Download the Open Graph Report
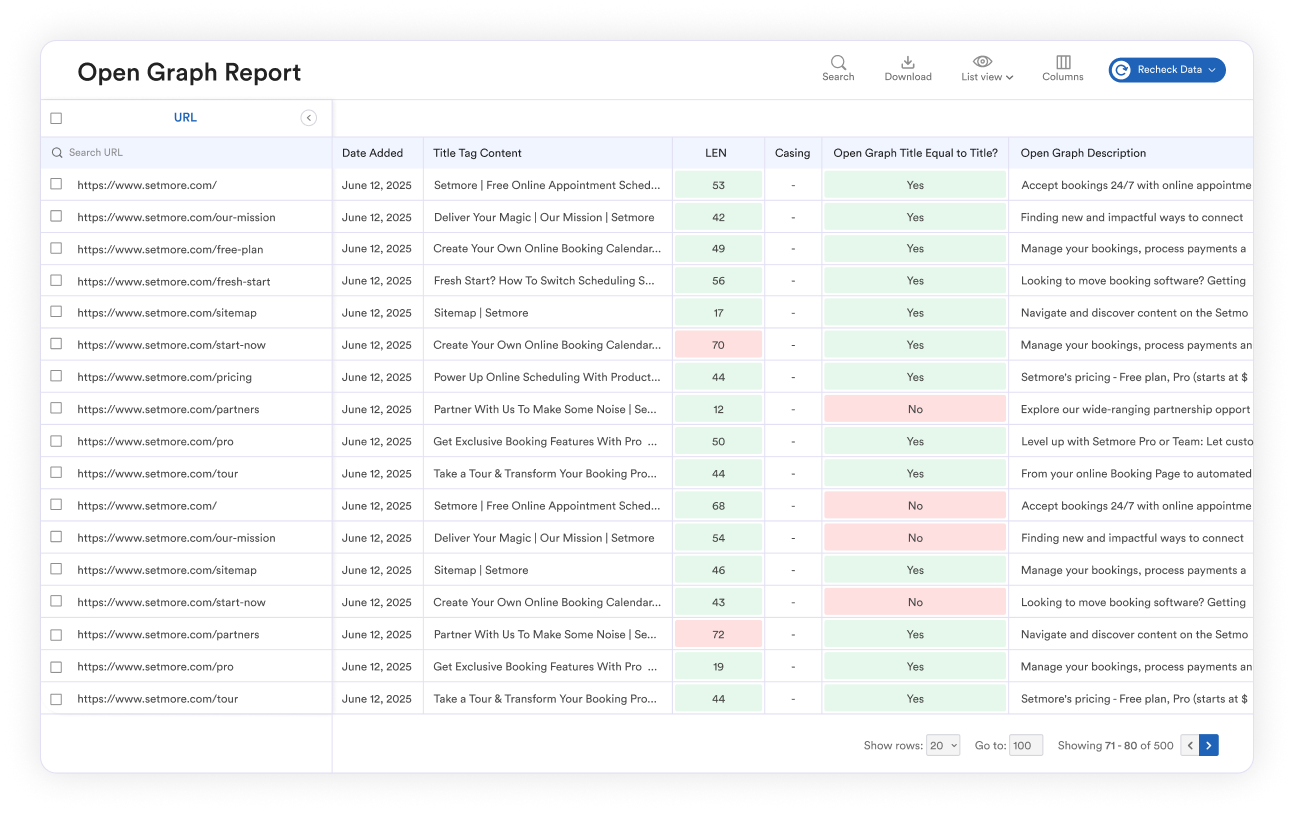Viewport: 1294px width, 814px height. (907, 67)
